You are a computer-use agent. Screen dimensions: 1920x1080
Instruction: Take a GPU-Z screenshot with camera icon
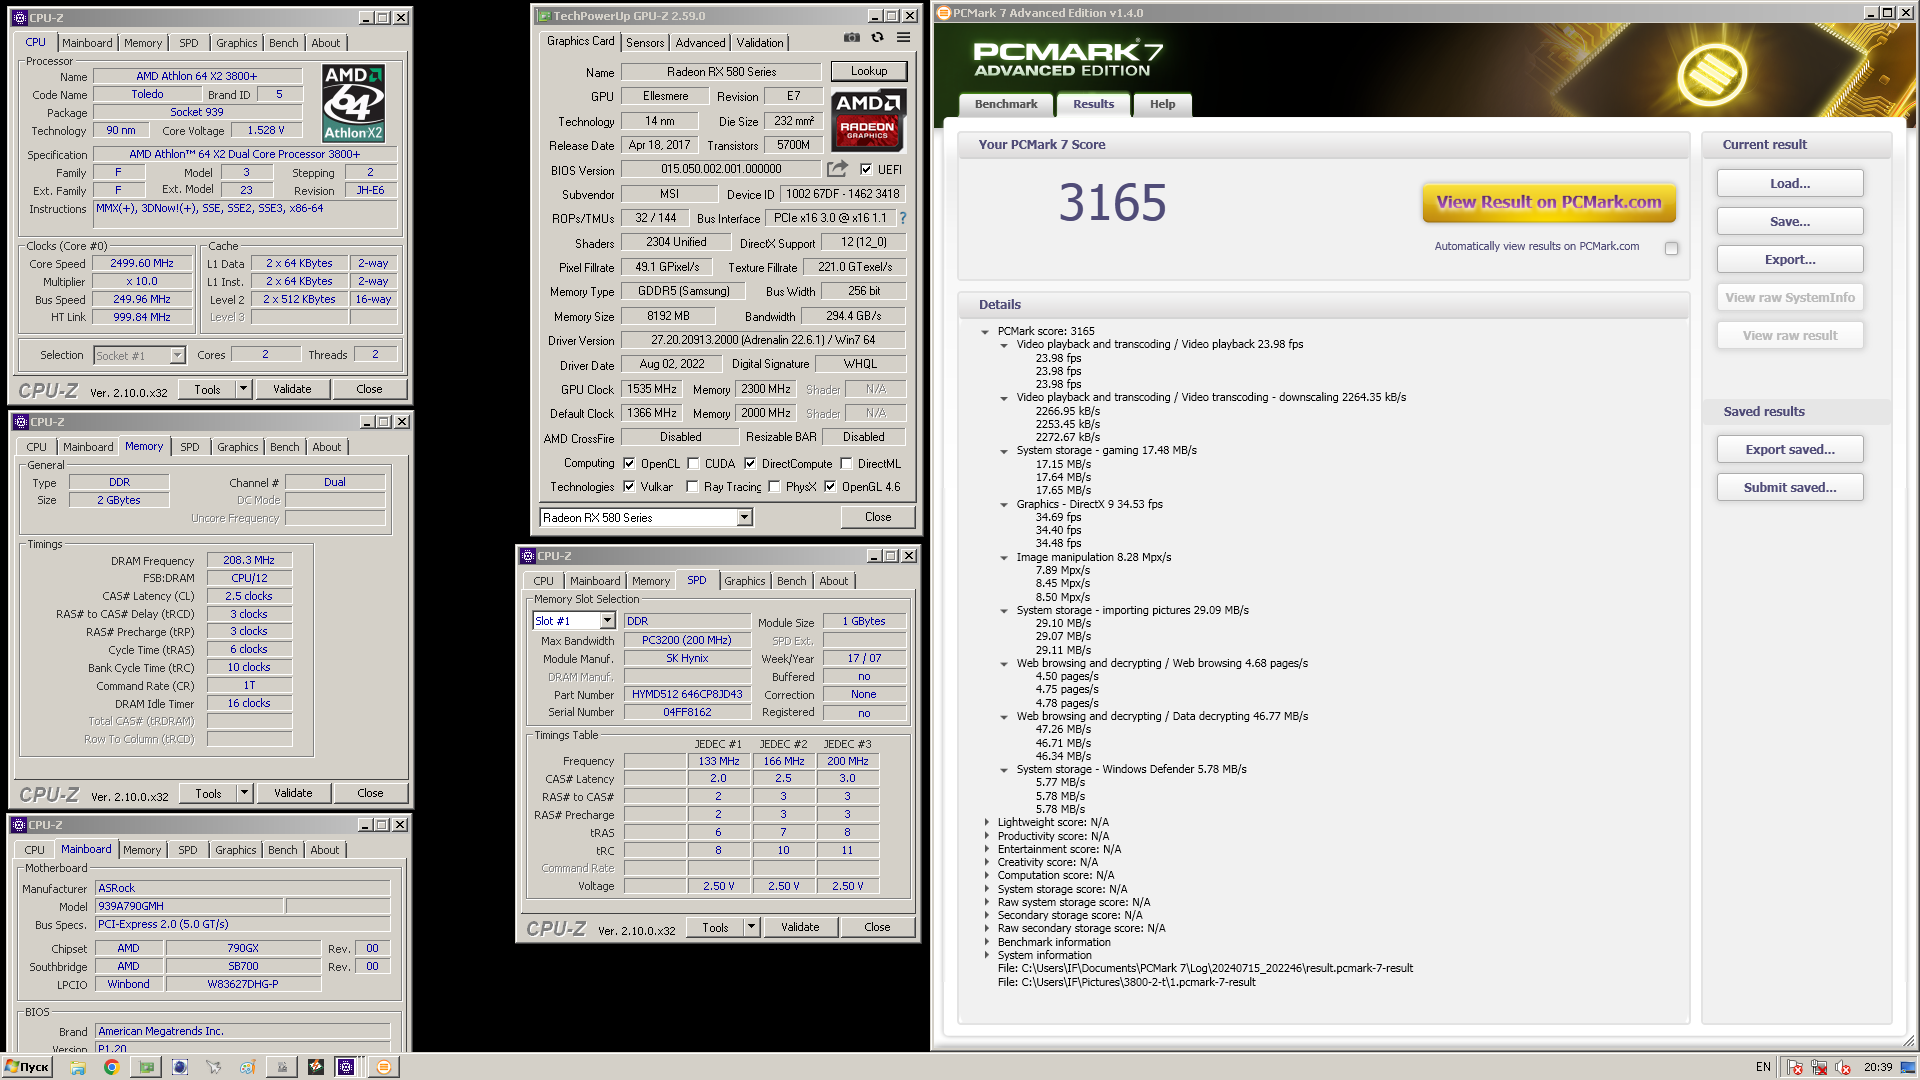click(851, 37)
